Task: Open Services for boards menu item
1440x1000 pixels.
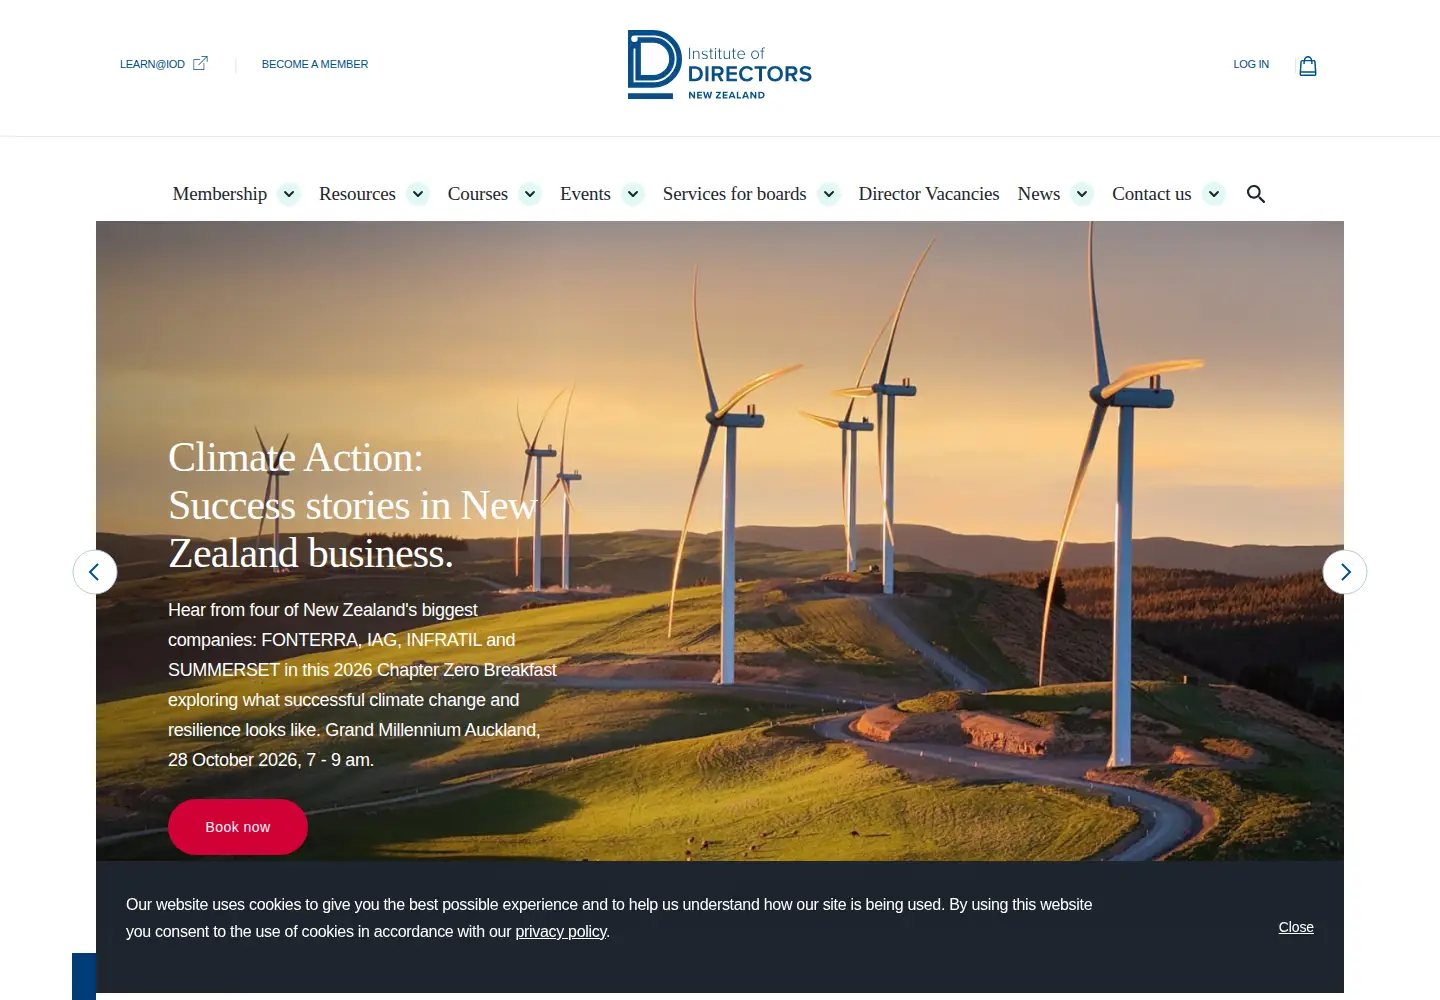Action: 735,194
